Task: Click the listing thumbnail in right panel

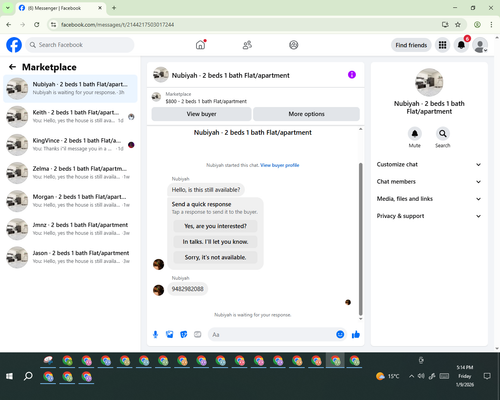Action: pyautogui.click(x=429, y=82)
